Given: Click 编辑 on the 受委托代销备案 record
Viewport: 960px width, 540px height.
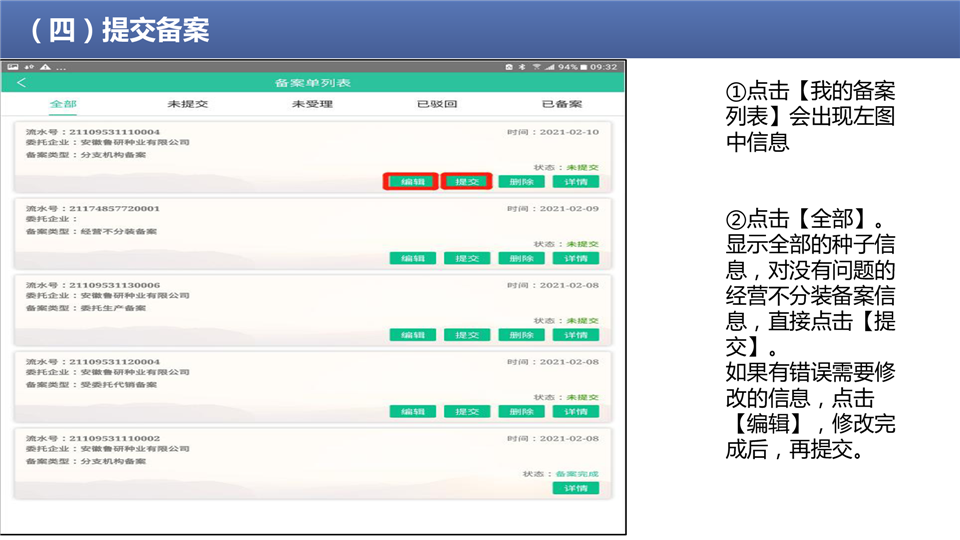Looking at the screenshot, I should tap(412, 411).
